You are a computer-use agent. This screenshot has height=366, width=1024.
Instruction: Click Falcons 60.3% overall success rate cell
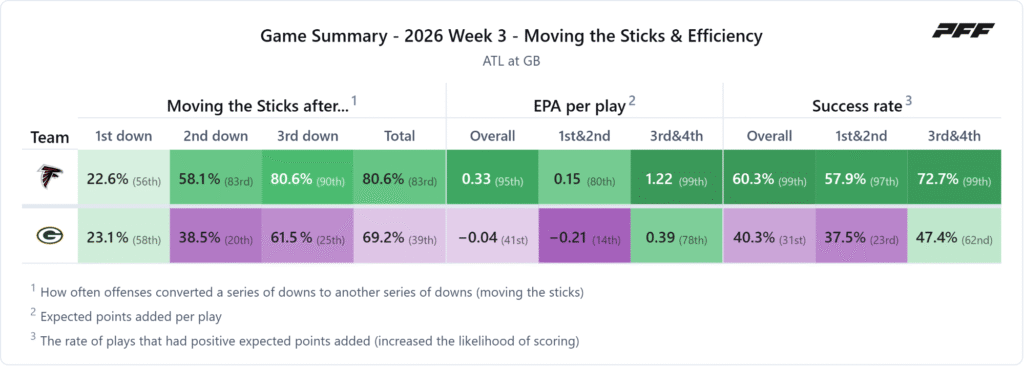[x=769, y=178]
